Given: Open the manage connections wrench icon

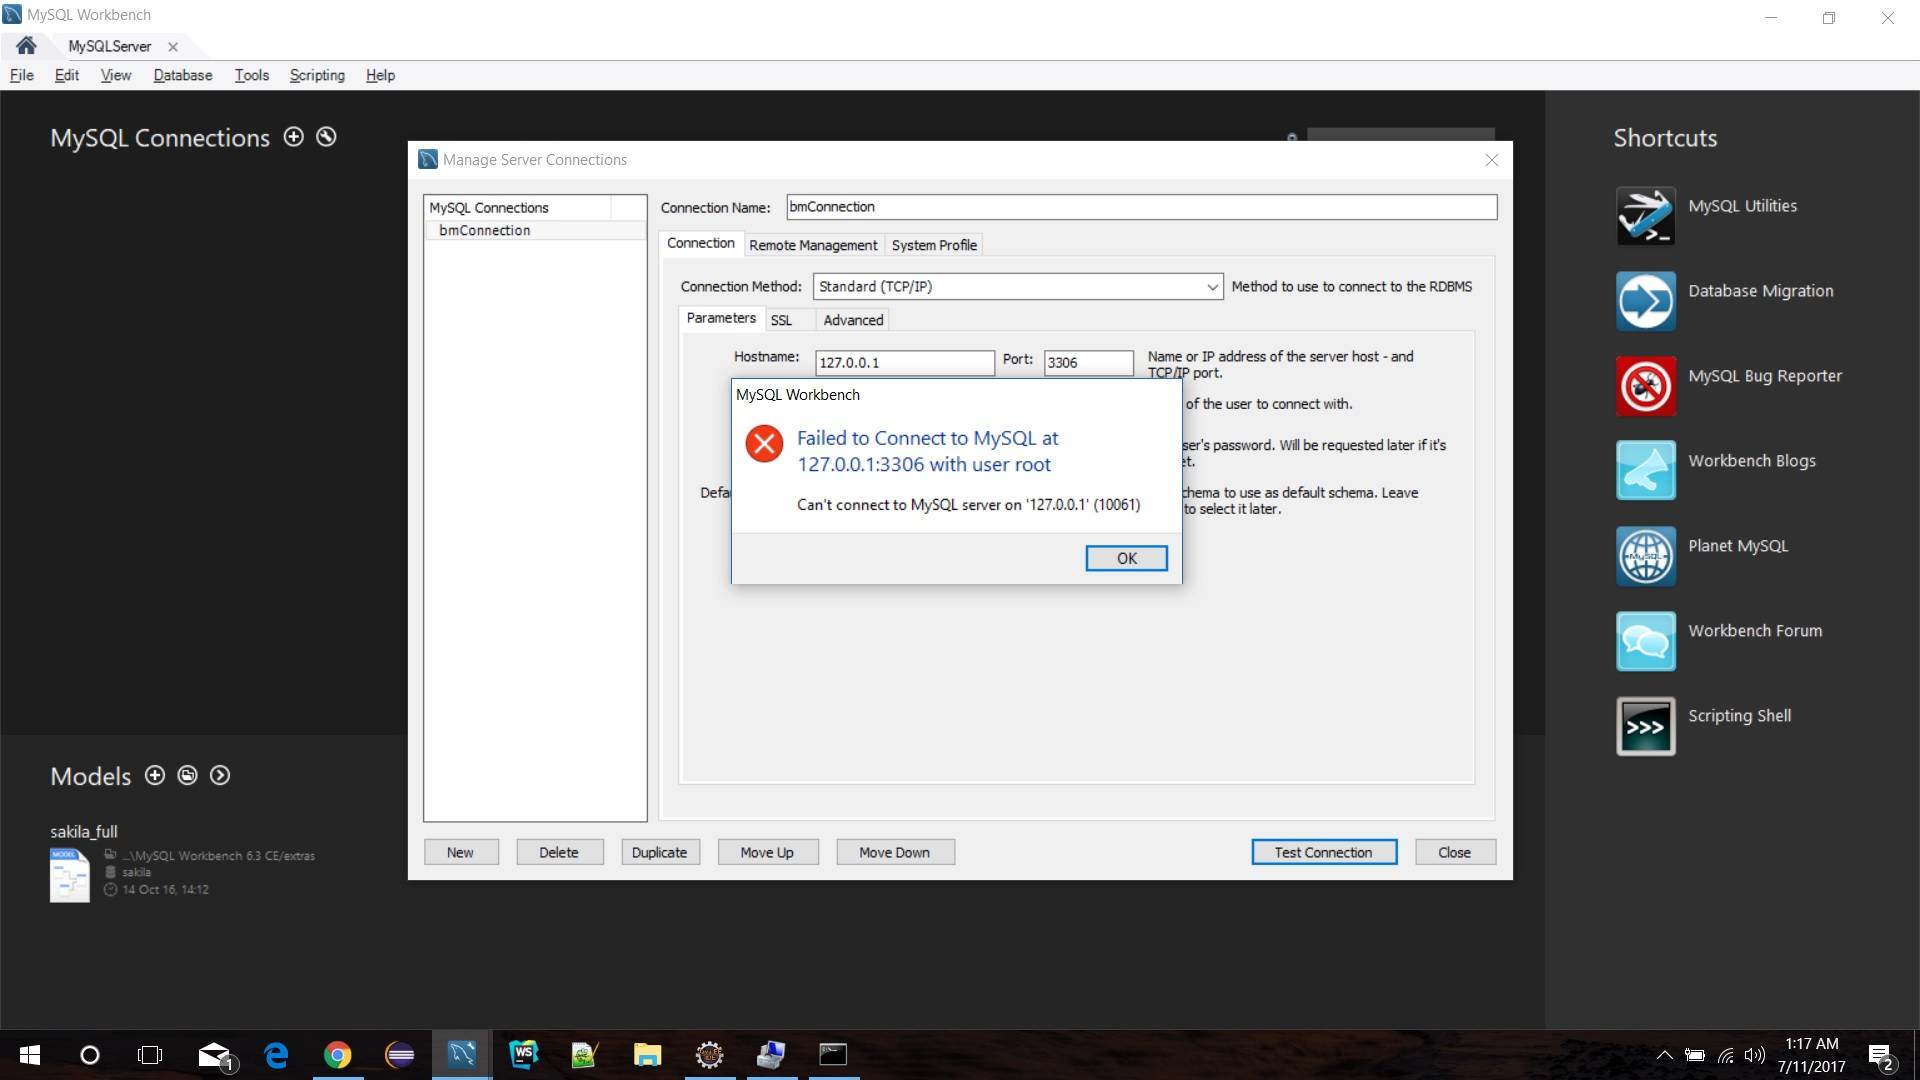Looking at the screenshot, I should pos(326,137).
